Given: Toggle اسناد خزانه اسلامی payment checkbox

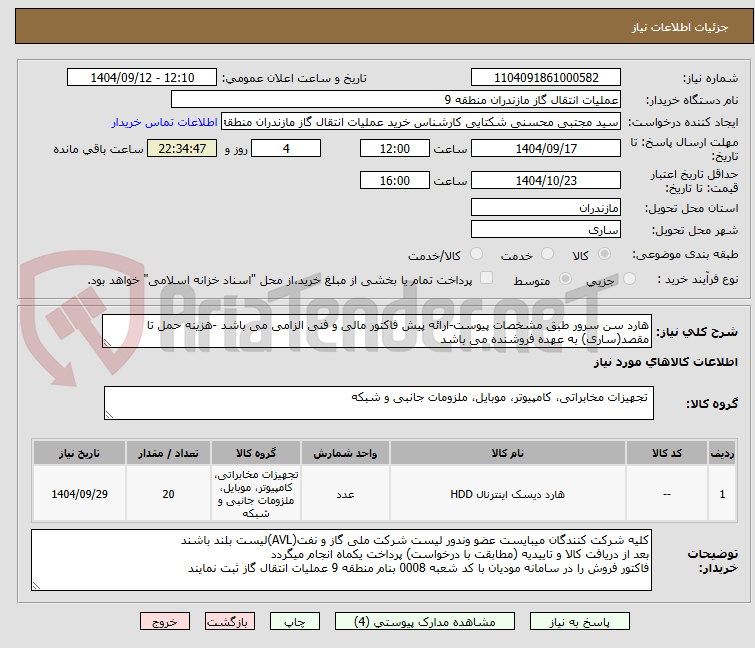Looking at the screenshot, I should coord(487,277).
